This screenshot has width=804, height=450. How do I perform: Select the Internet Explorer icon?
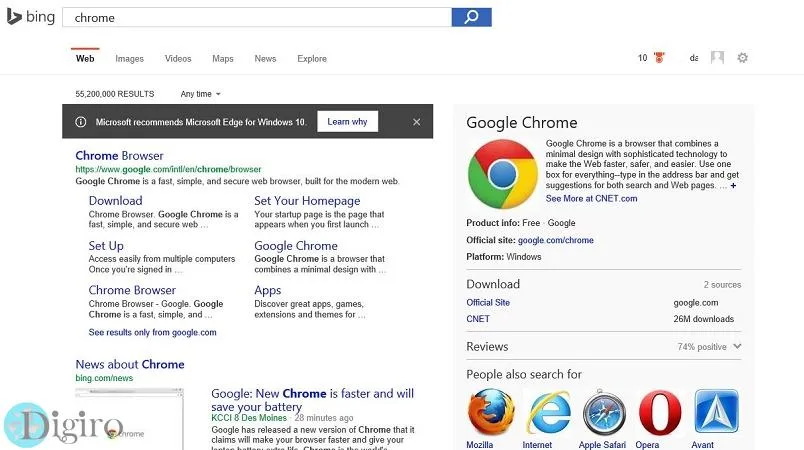click(x=548, y=412)
